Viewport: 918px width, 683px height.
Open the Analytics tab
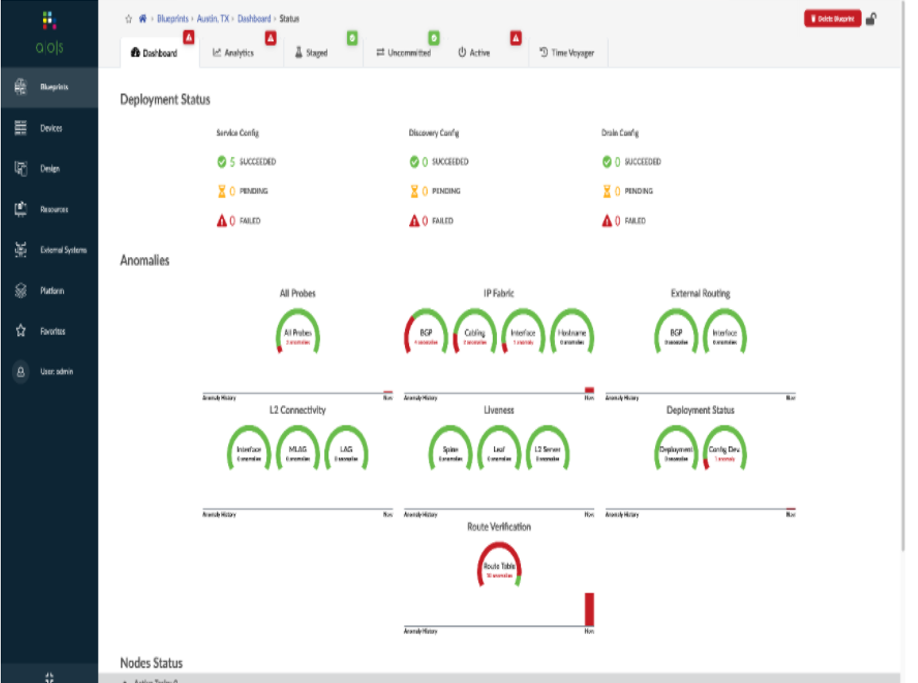tap(234, 53)
